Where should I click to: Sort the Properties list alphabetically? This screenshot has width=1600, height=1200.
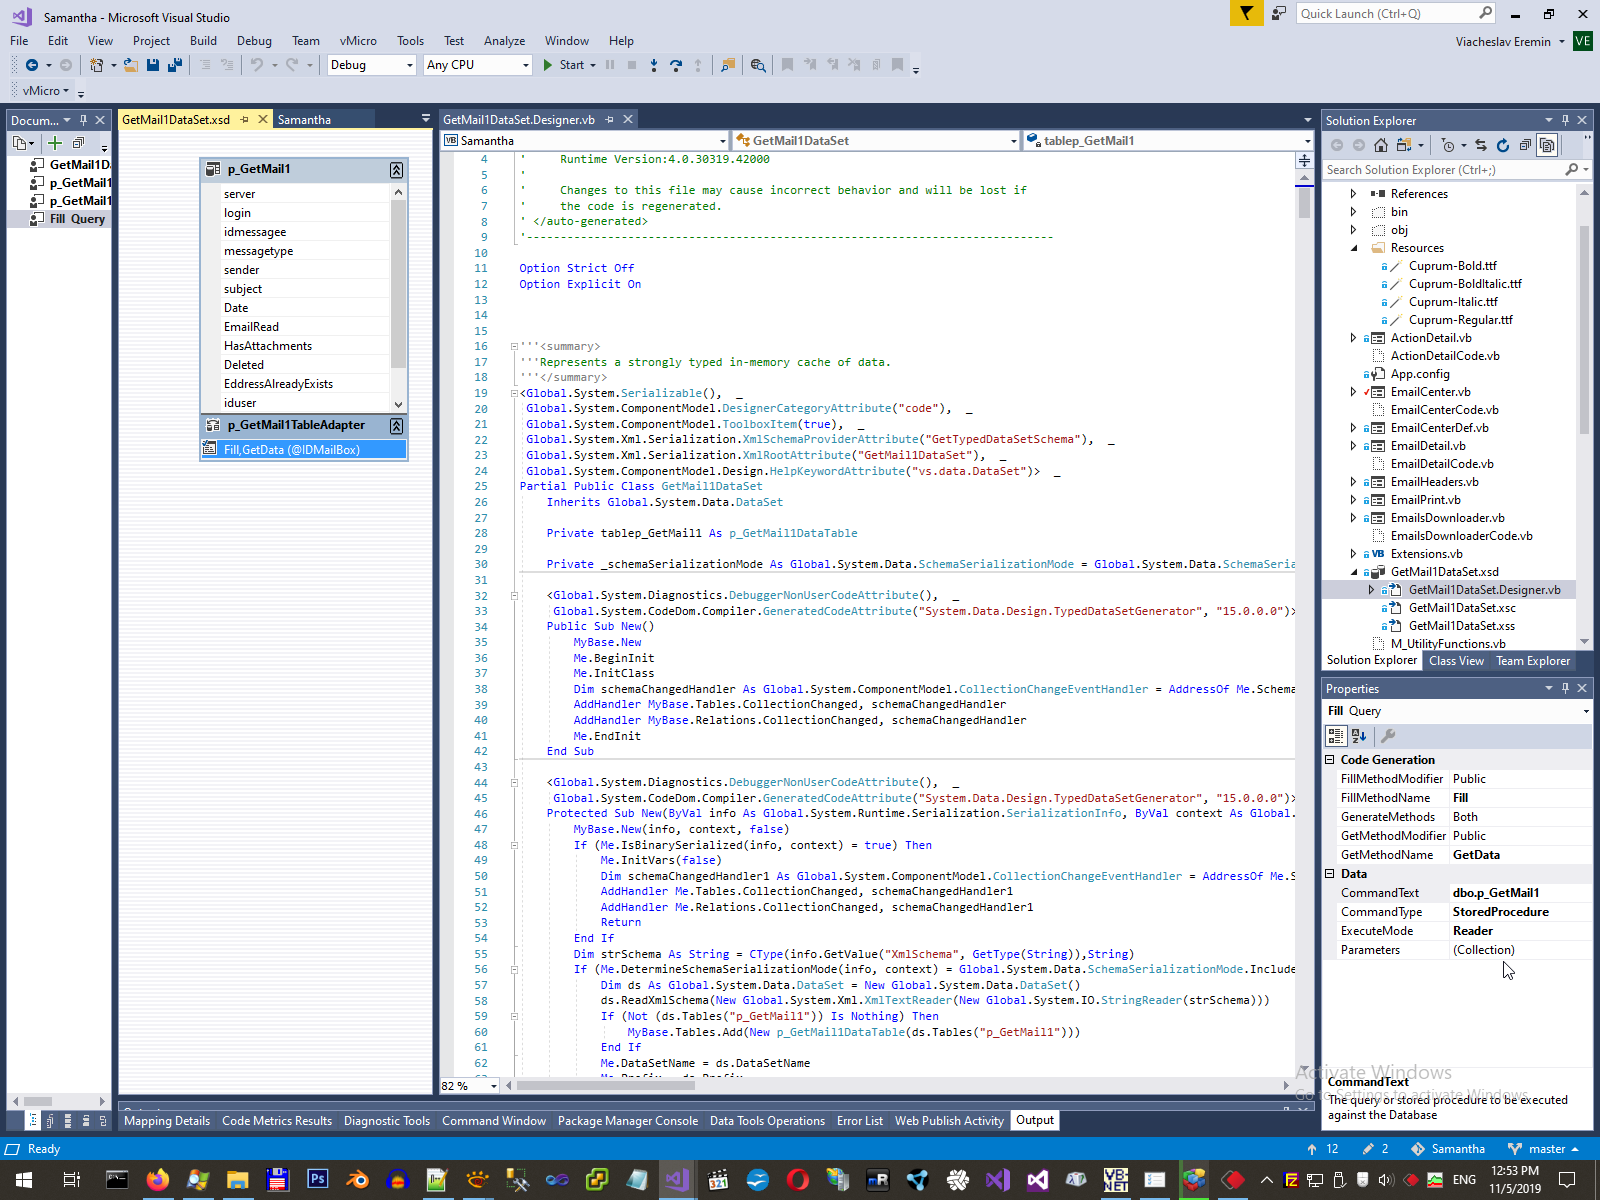[x=1359, y=736]
